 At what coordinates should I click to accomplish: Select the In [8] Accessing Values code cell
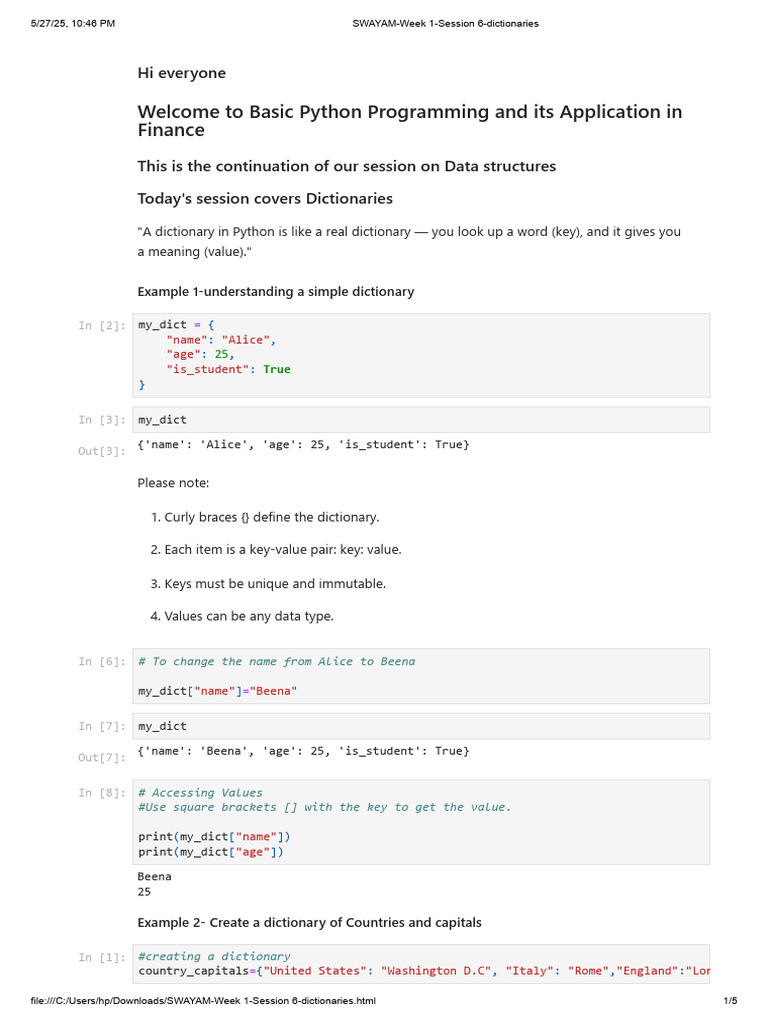pyautogui.click(x=421, y=822)
